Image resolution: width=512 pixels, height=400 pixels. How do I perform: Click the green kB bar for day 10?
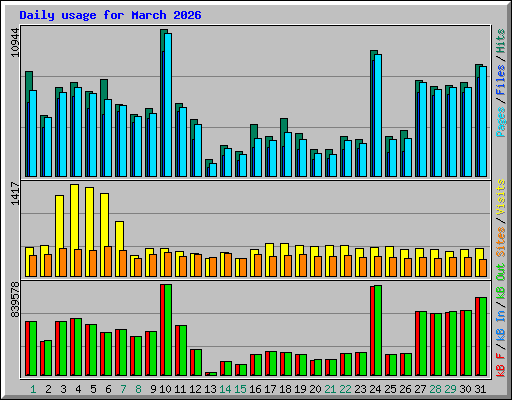[168, 330]
